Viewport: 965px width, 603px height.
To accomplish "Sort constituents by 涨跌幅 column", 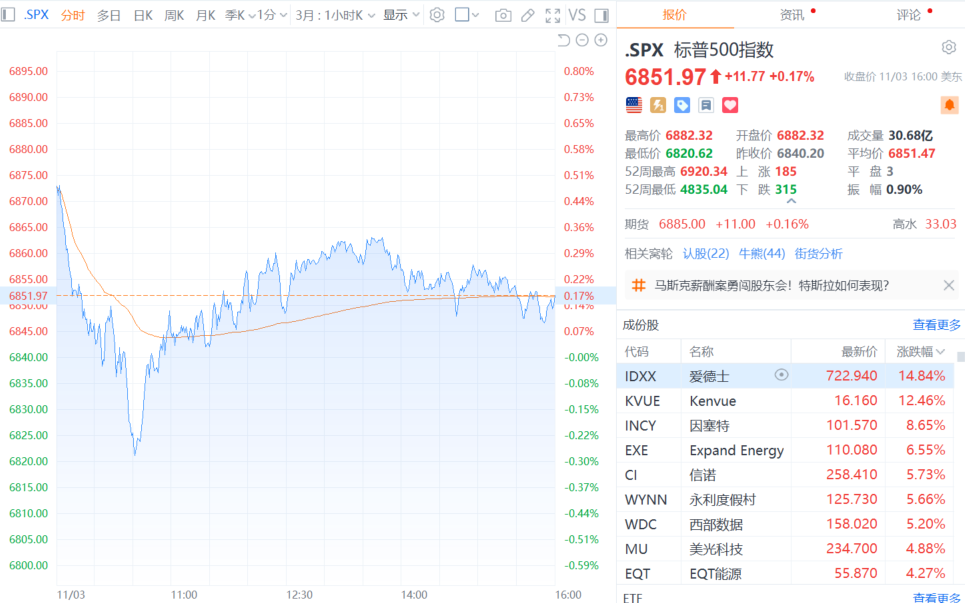I will (920, 352).
